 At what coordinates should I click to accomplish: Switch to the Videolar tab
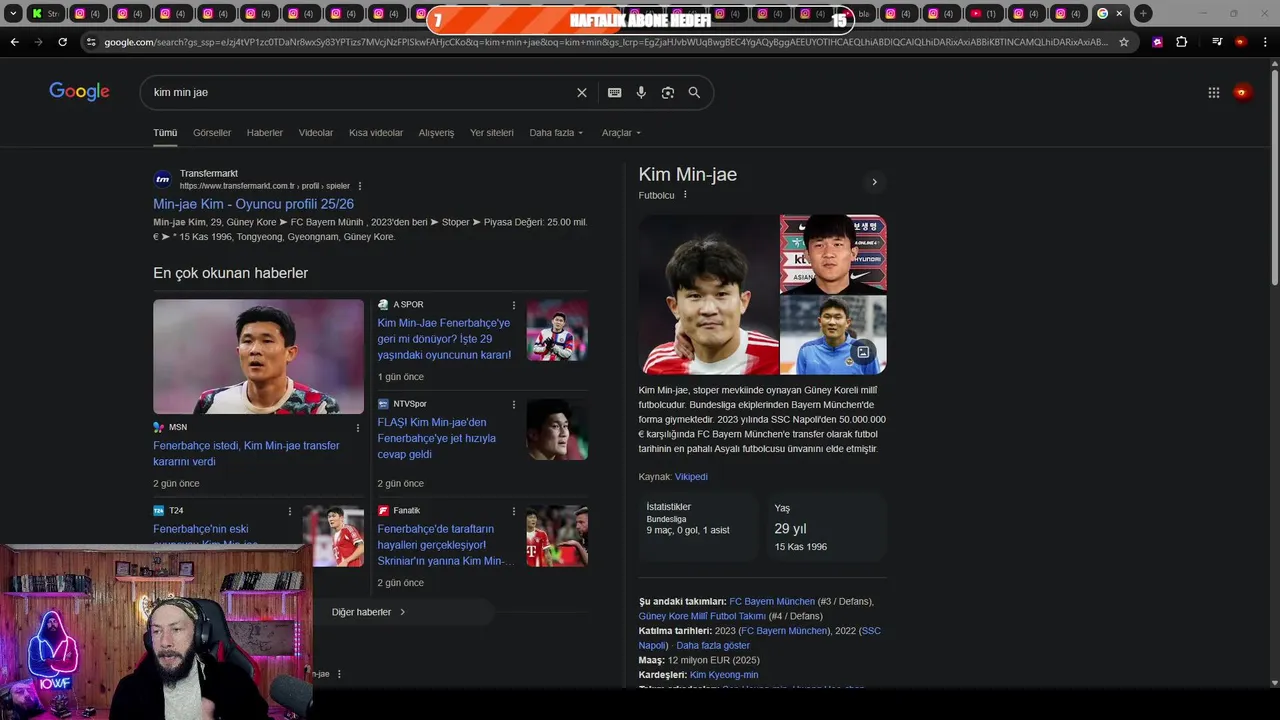[x=316, y=133]
